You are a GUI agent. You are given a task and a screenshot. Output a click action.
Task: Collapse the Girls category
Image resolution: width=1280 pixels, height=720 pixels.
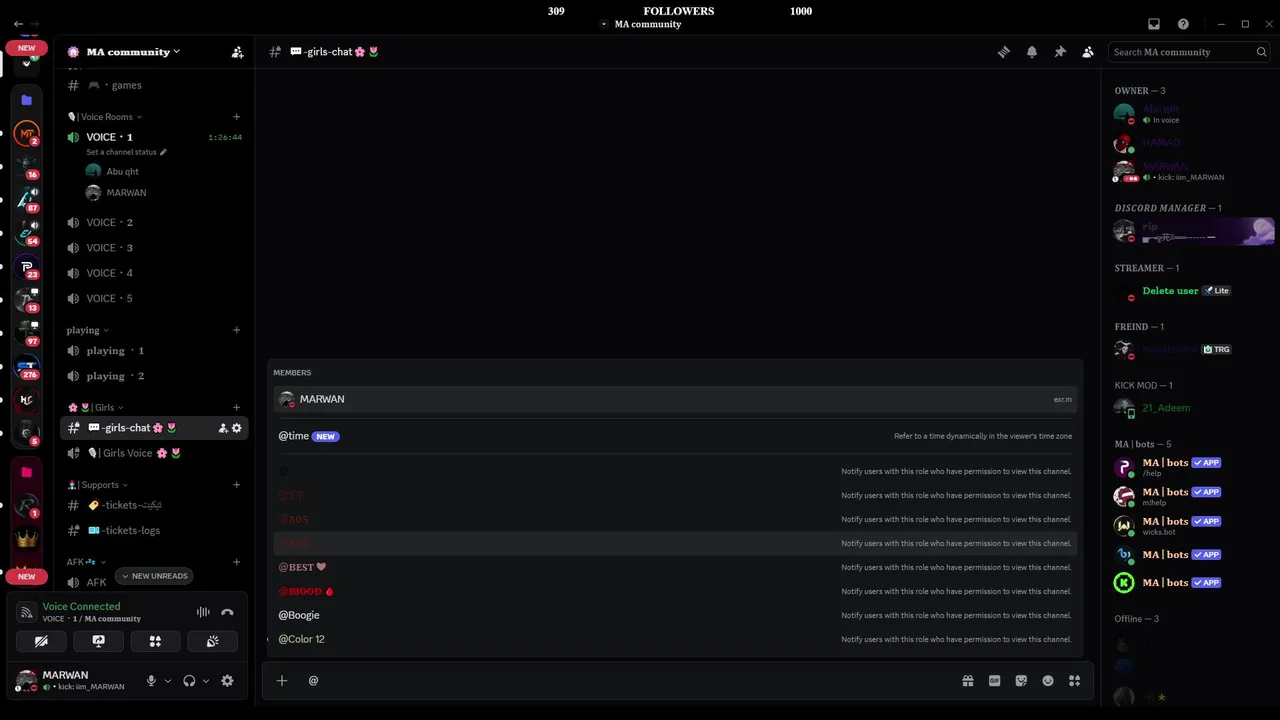(96, 407)
